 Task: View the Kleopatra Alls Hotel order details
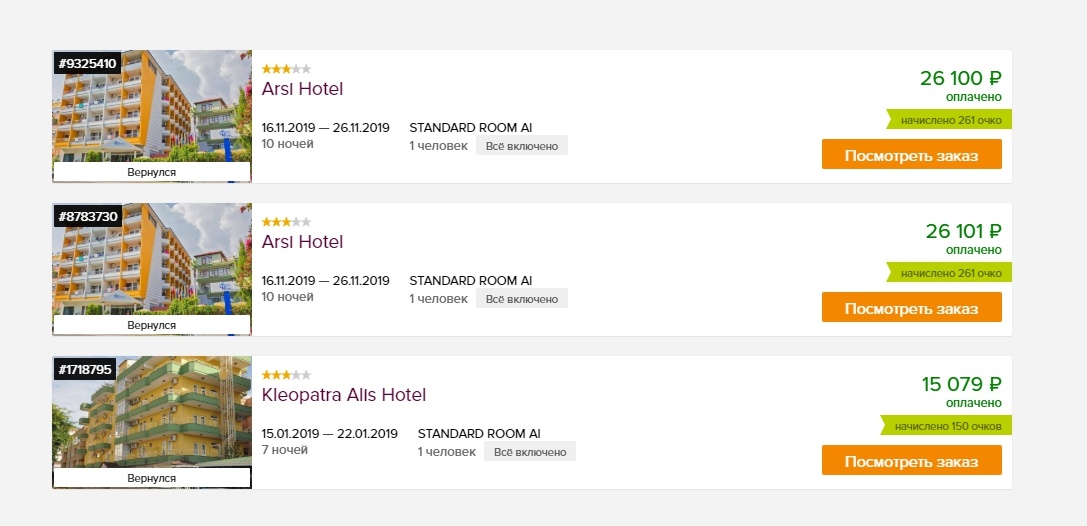[911, 461]
